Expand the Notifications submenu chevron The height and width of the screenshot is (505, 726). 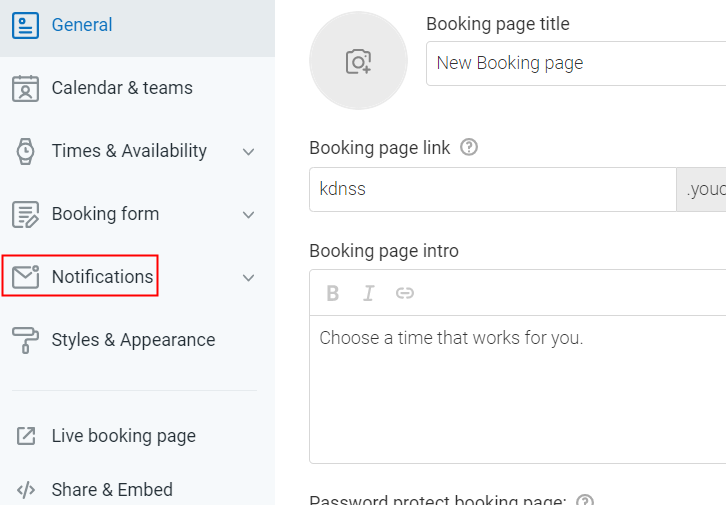249,278
